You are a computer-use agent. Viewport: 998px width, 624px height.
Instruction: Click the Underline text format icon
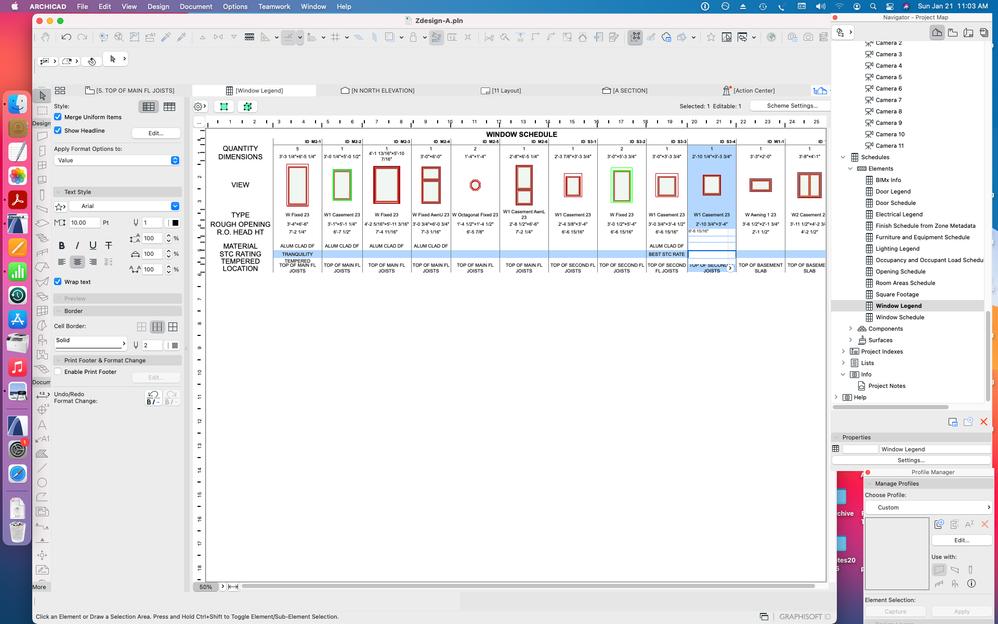coord(93,245)
